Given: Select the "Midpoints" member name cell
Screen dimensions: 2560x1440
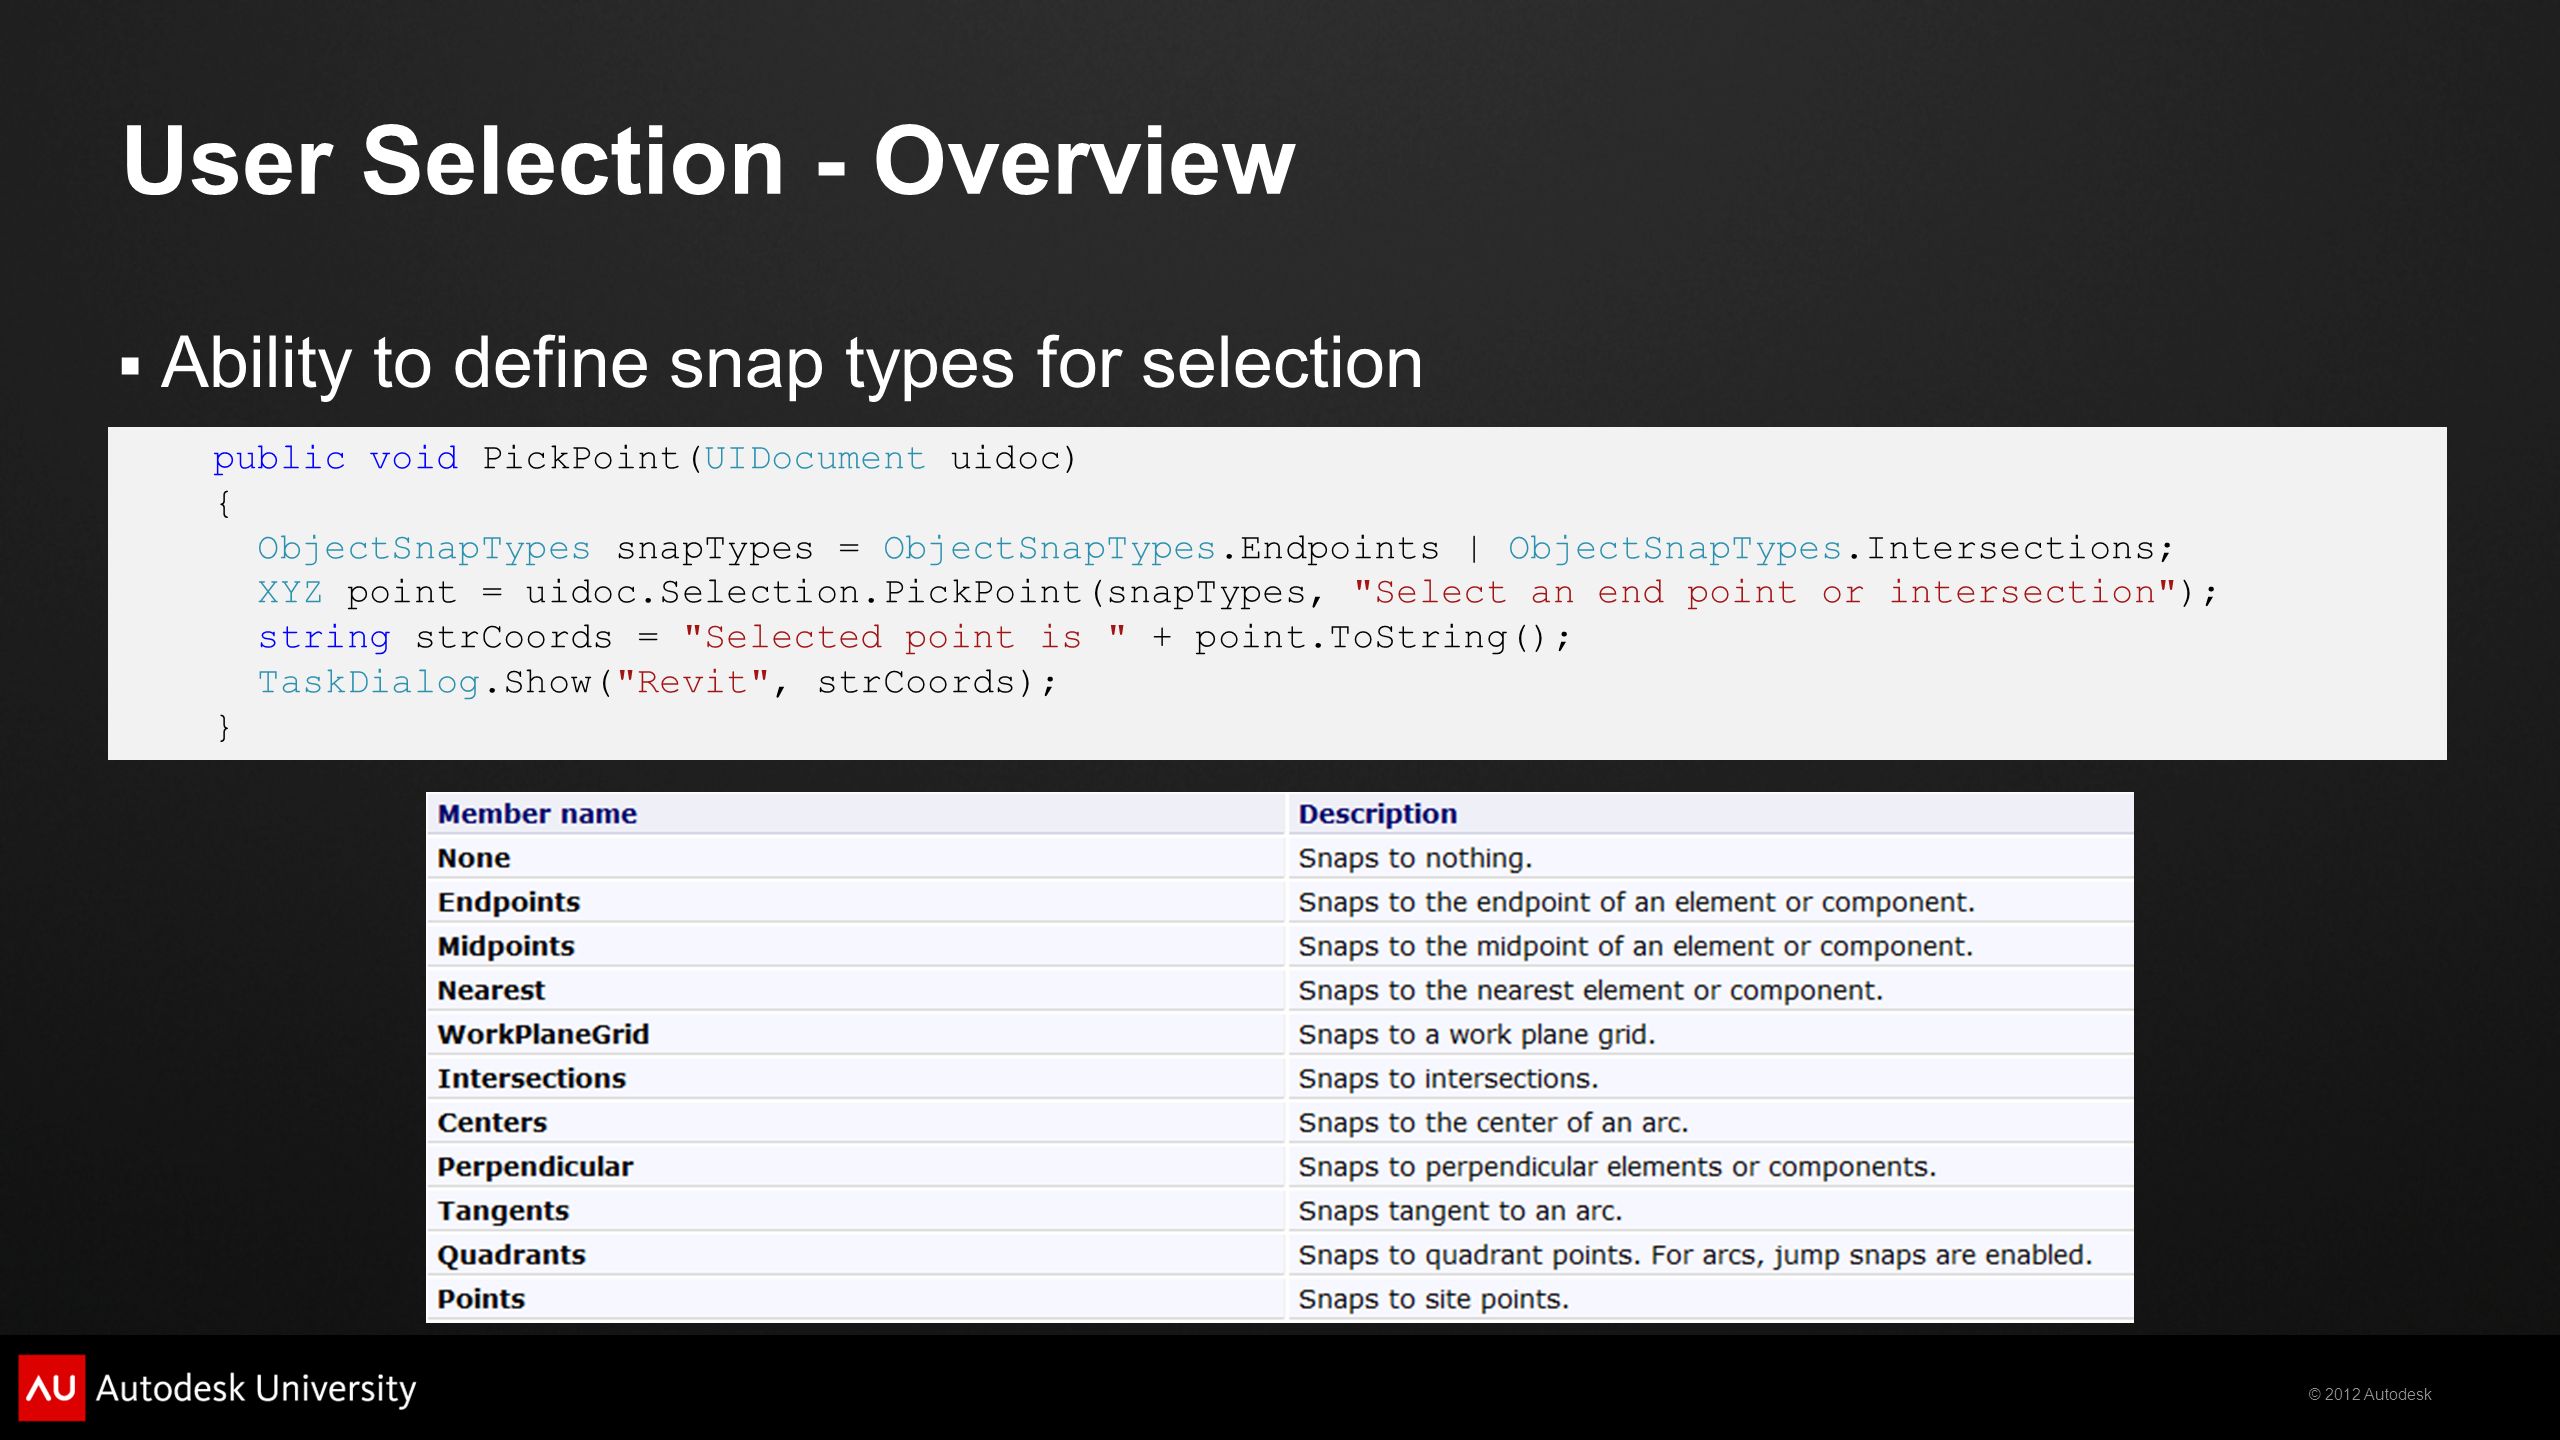Looking at the screenshot, I should tap(855, 946).
